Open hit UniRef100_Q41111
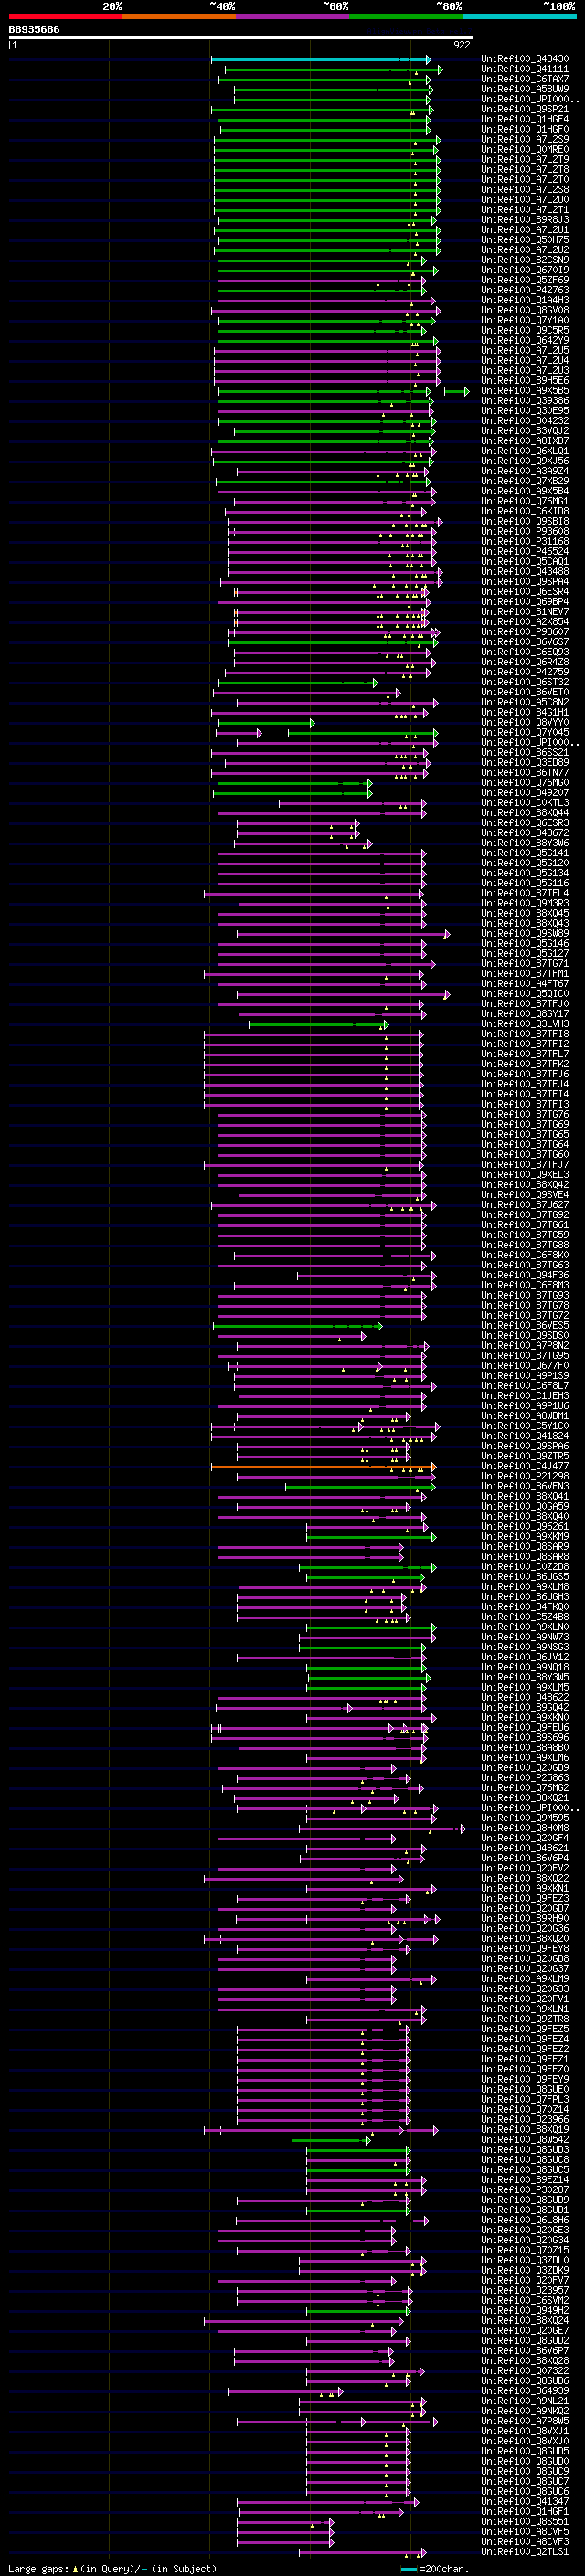 pos(525,69)
